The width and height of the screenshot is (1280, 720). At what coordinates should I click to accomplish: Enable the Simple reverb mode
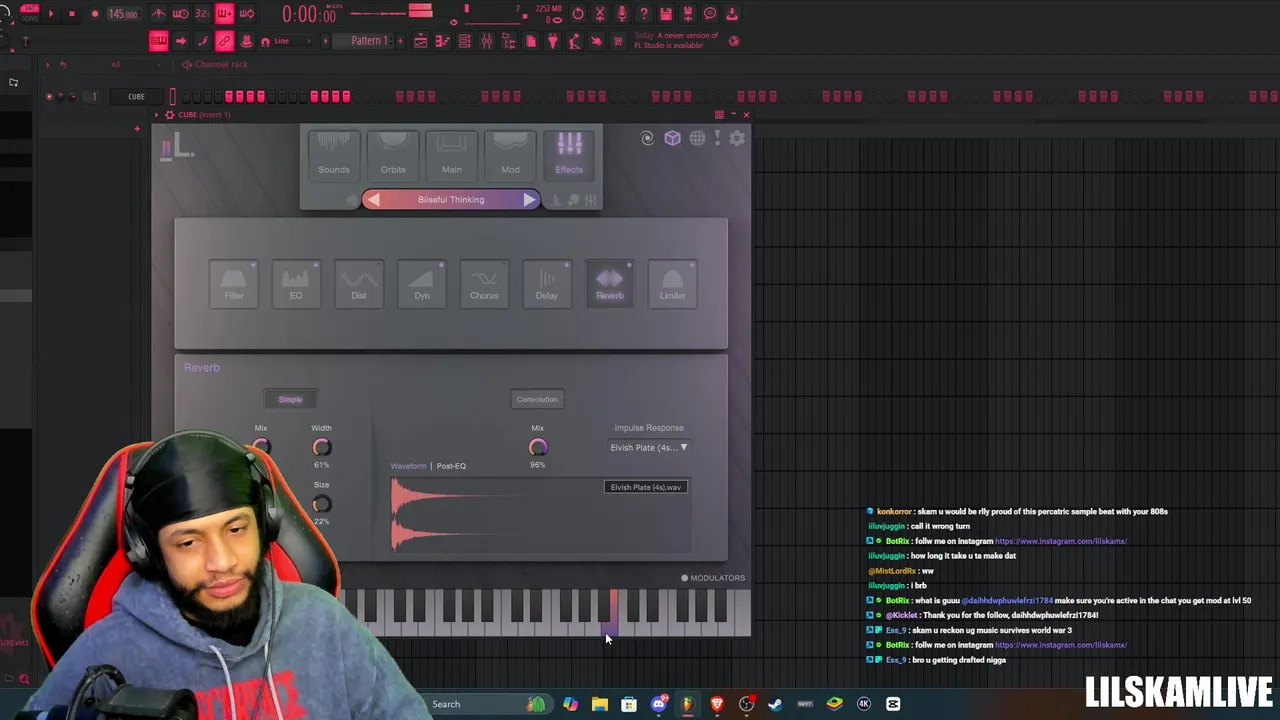[290, 399]
